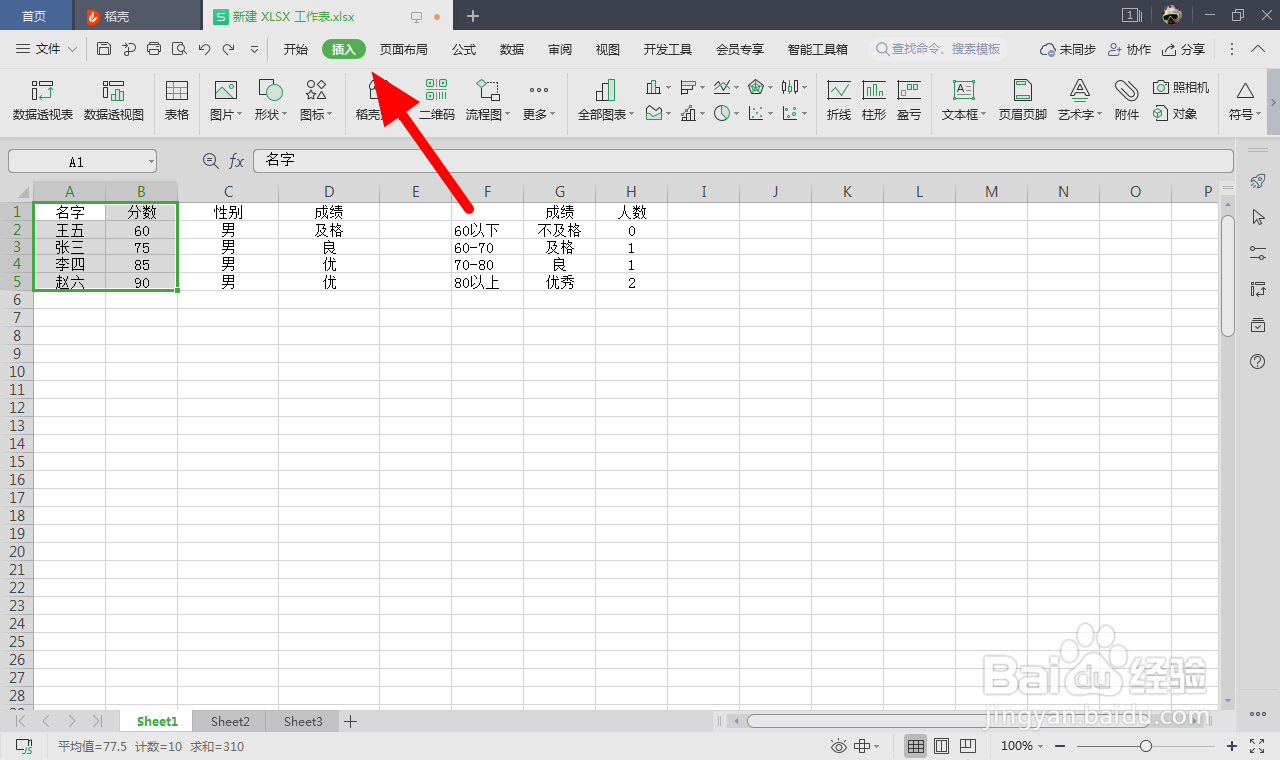Click the print icon in quick toolbar
The image size is (1280, 760).
154,48
